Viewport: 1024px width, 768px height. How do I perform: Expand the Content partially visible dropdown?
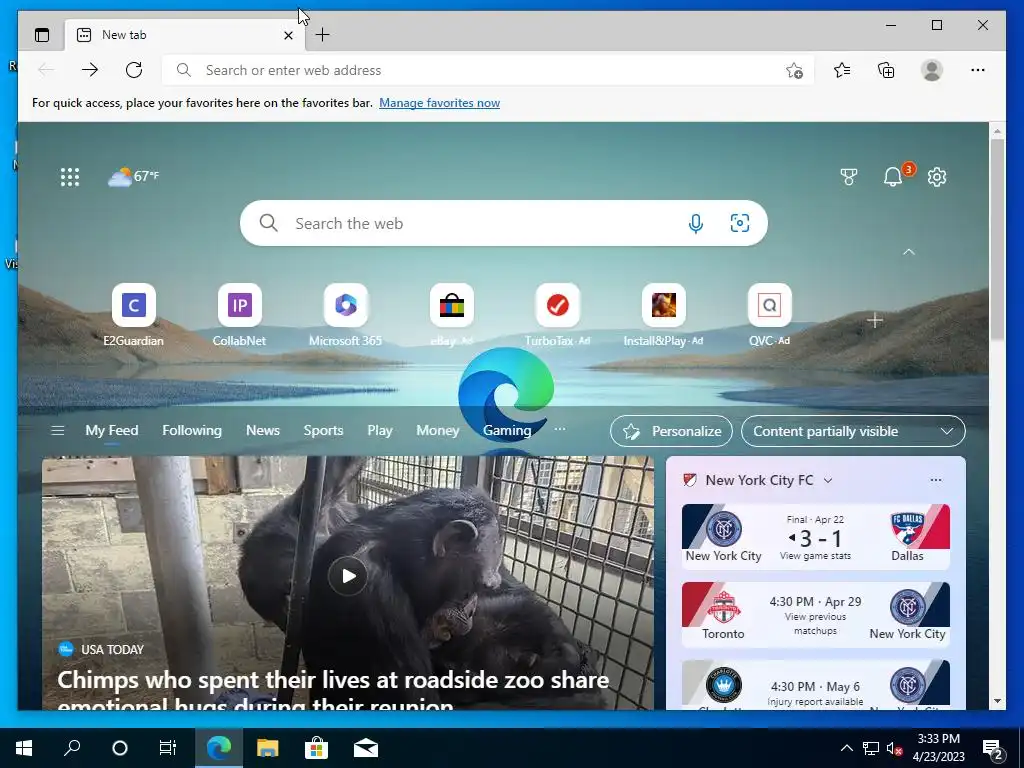[x=853, y=431]
